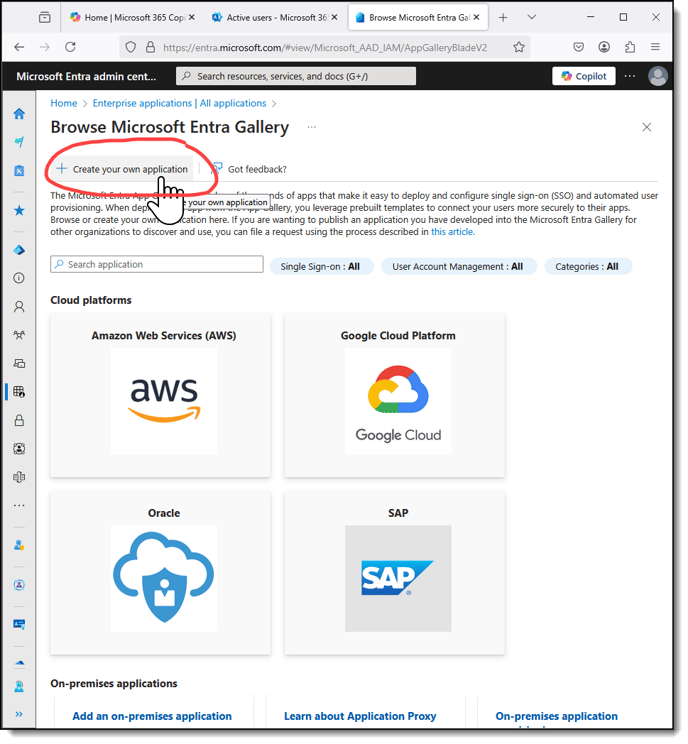Open the list all tabs dropdown
The width and height of the screenshot is (688, 744).
(532, 18)
